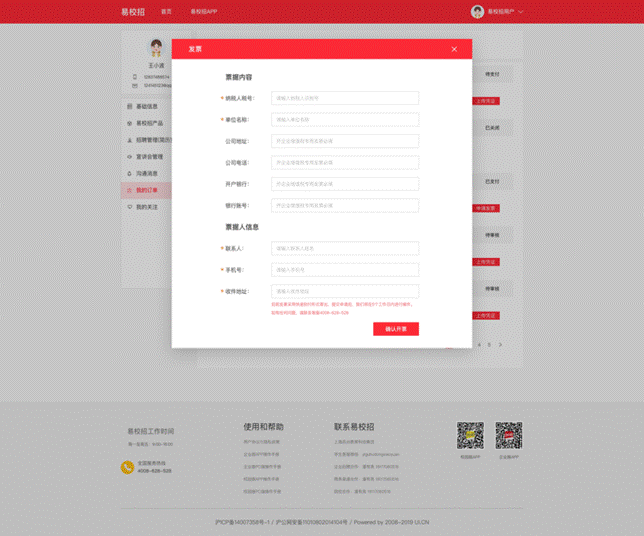Select the 手机号 input field

(x=345, y=270)
